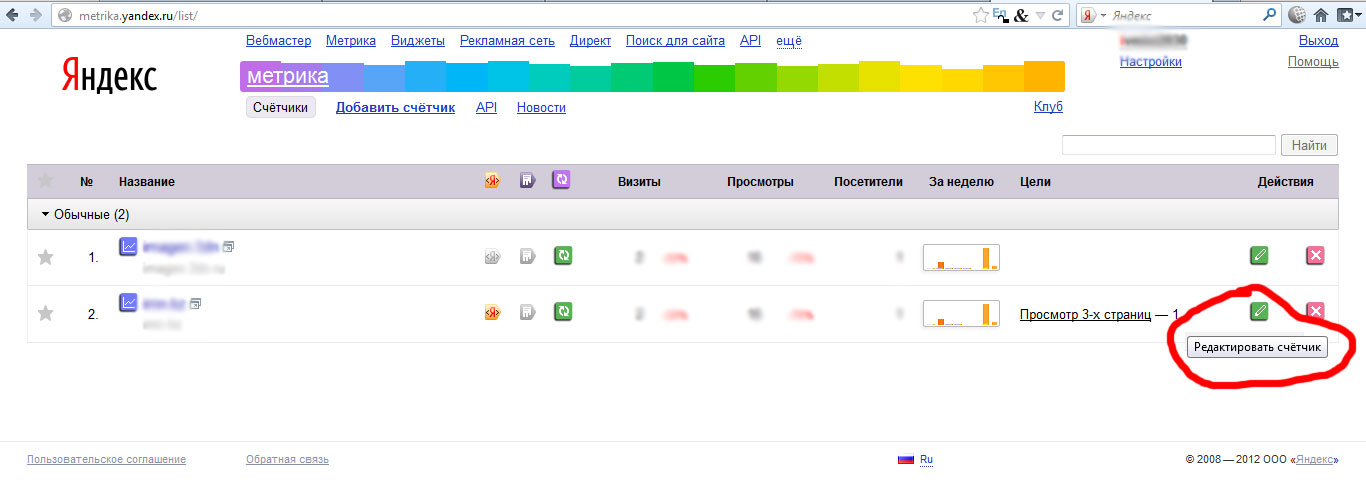1366x491 pixels.
Task: Open the address bar history dropdown arrow
Action: (x=1040, y=16)
